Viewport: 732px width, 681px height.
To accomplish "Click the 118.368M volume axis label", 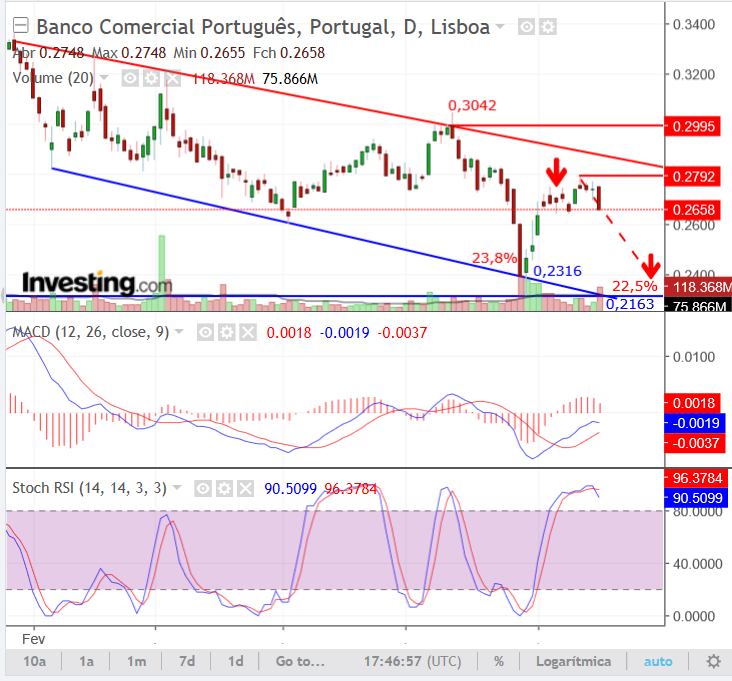I will coord(698,287).
